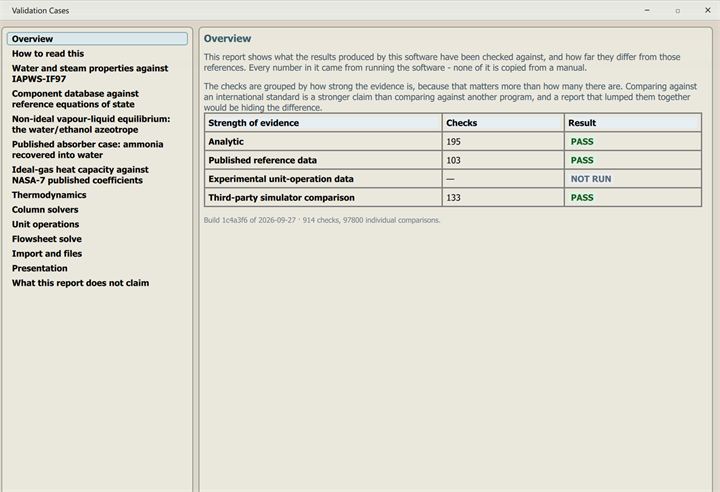Click the Validation Cases window title
Screen dimensions: 720x492
click(x=40, y=11)
